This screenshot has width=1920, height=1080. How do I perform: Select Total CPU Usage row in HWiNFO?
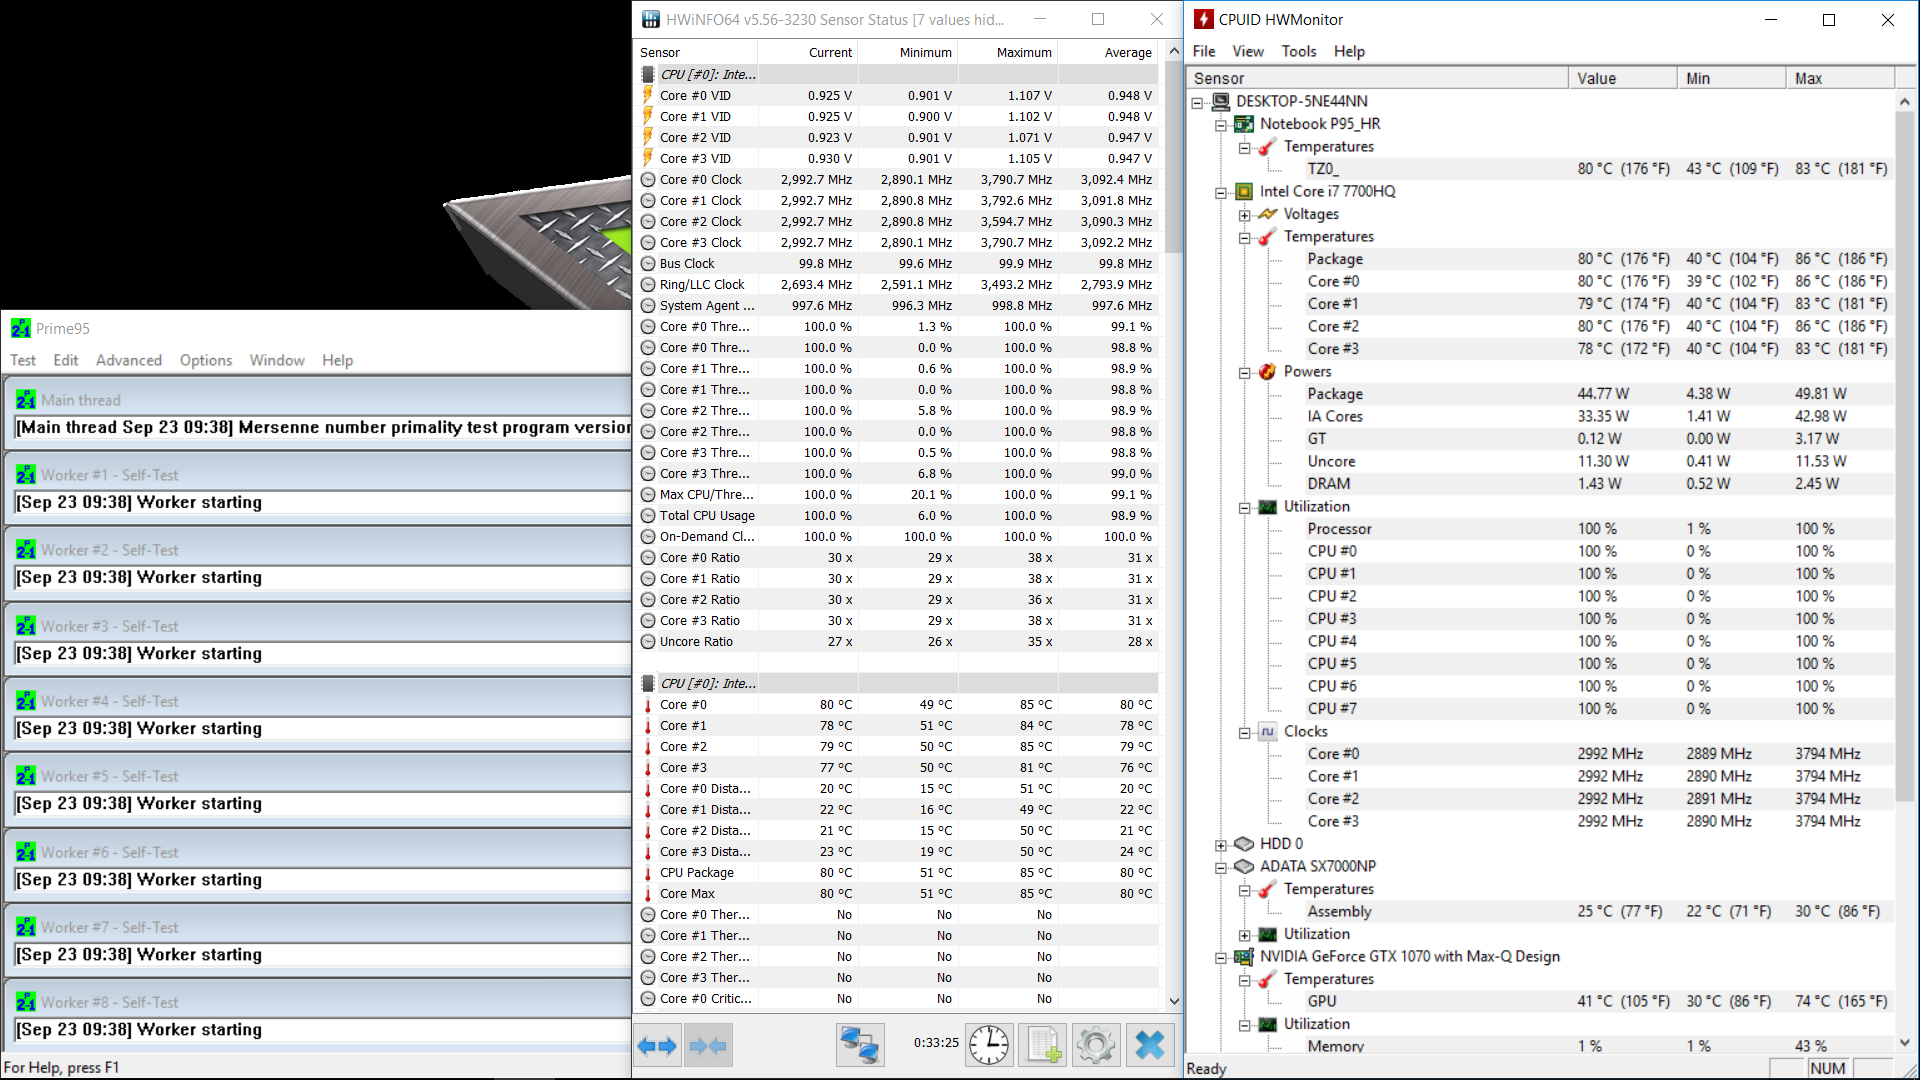pos(897,515)
